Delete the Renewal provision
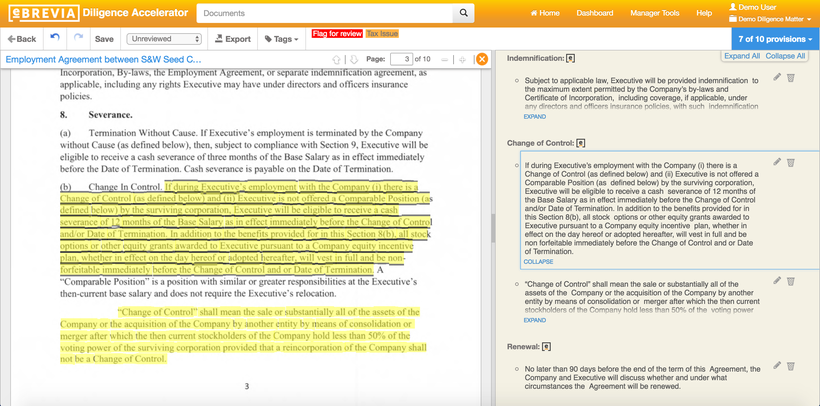The image size is (820, 406). (x=791, y=365)
